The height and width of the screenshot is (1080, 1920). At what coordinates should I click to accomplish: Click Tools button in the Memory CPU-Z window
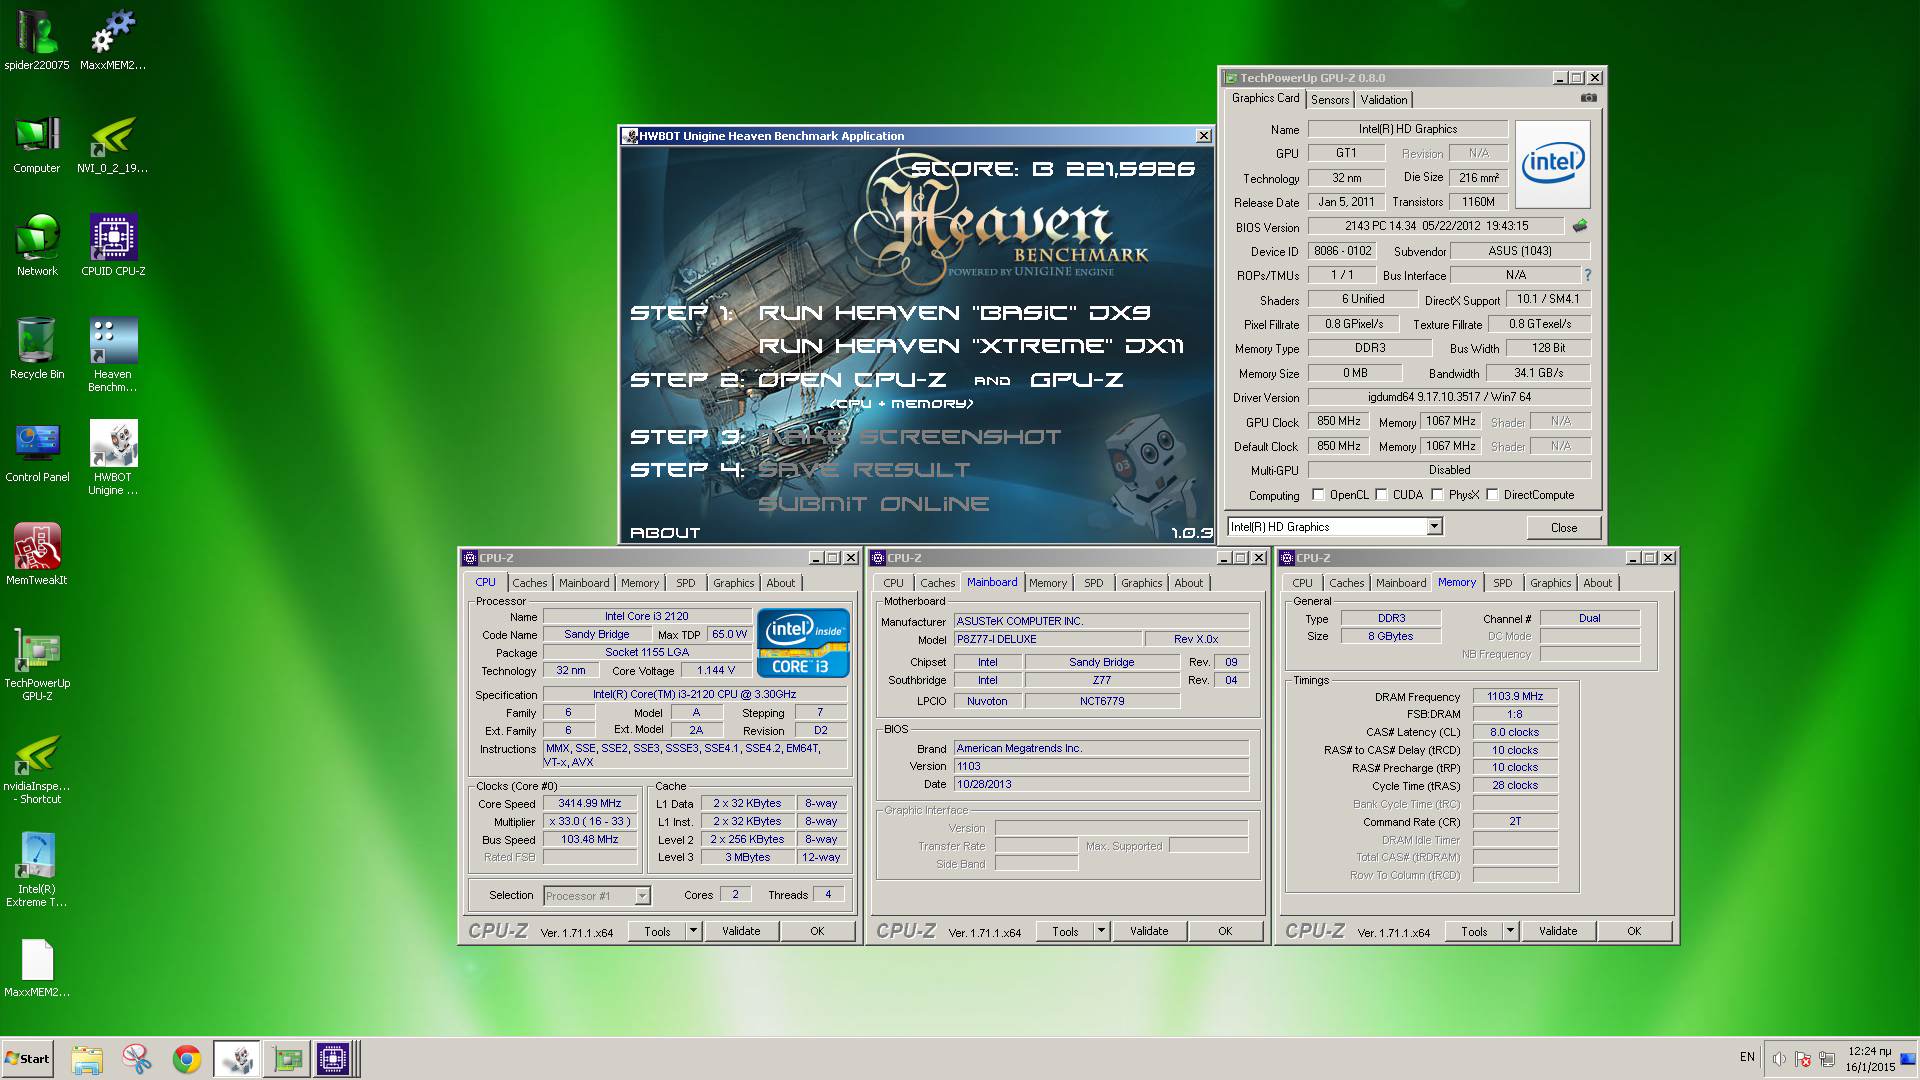pos(1474,931)
